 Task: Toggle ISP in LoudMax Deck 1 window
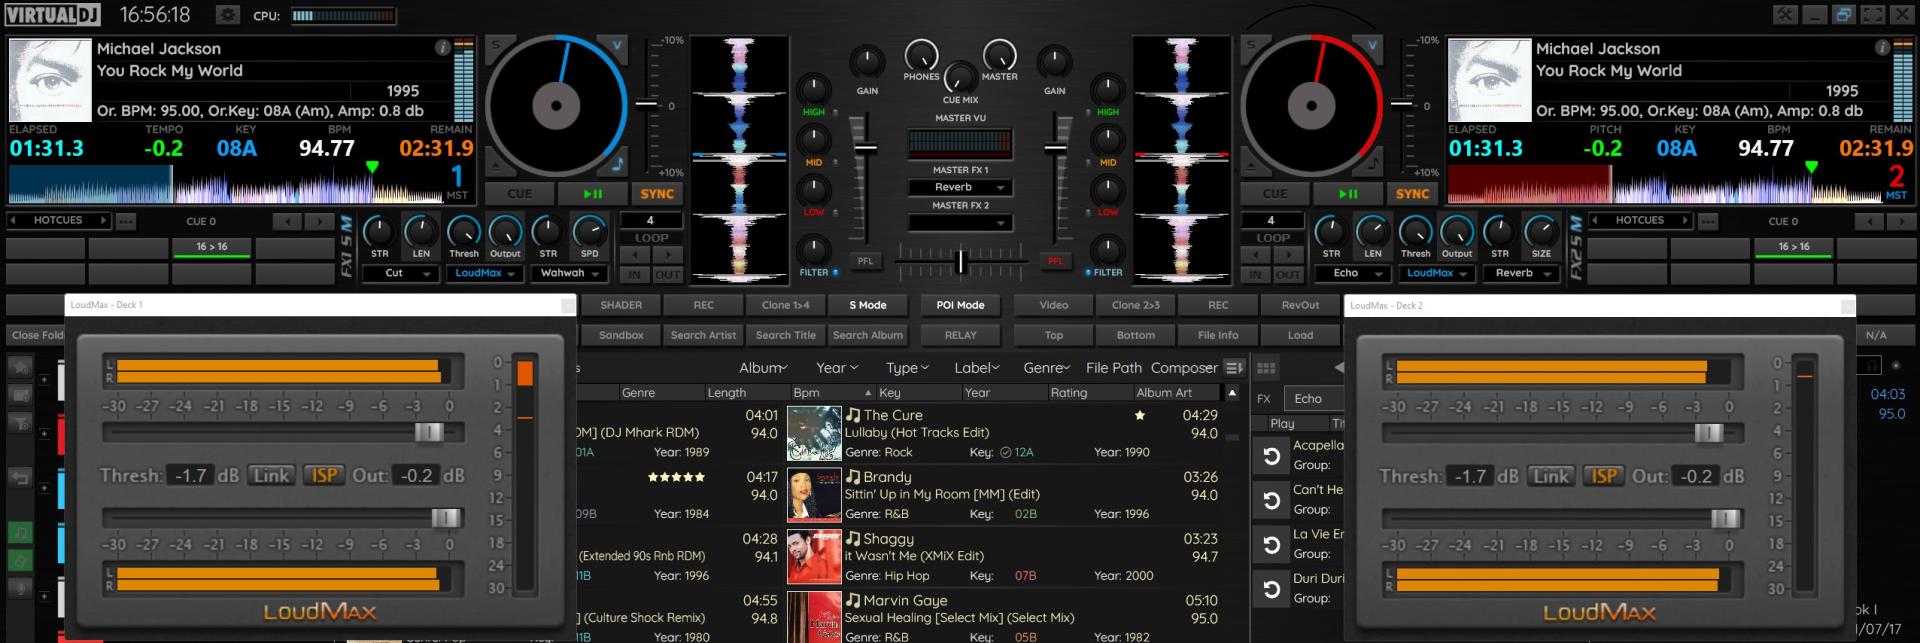pos(323,476)
